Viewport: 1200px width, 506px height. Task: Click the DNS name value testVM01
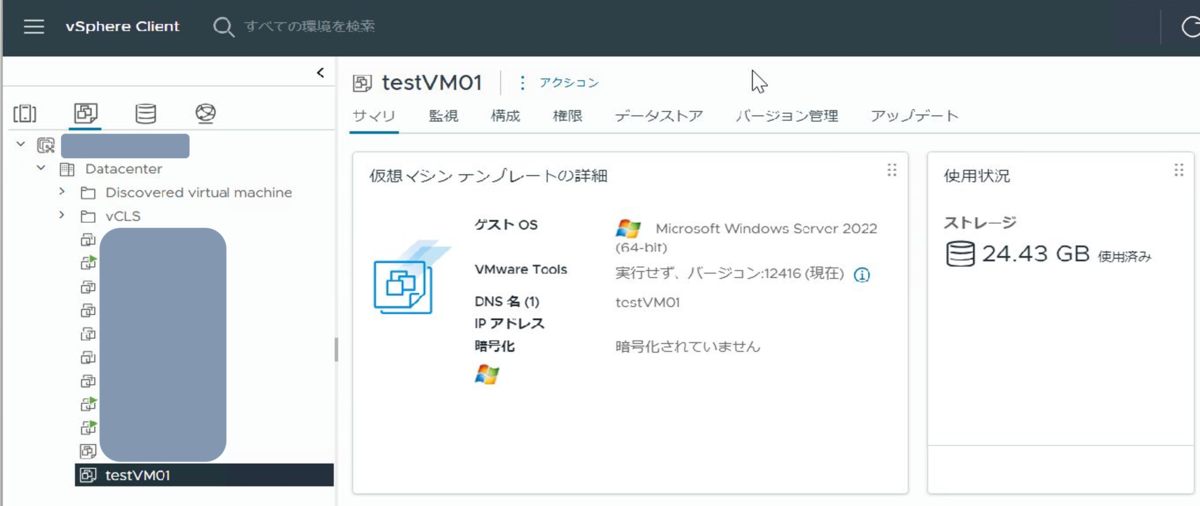(648, 302)
